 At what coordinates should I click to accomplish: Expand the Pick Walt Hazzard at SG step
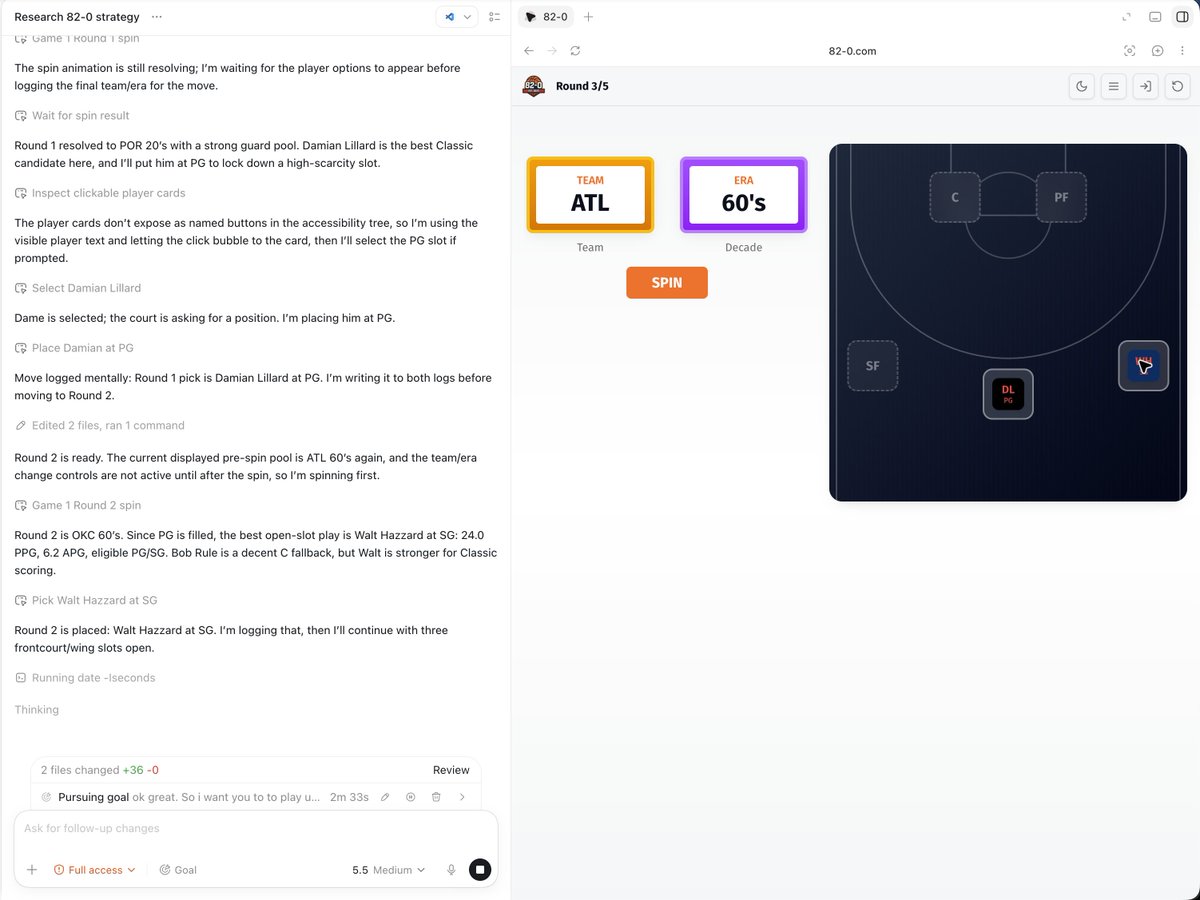86,601
